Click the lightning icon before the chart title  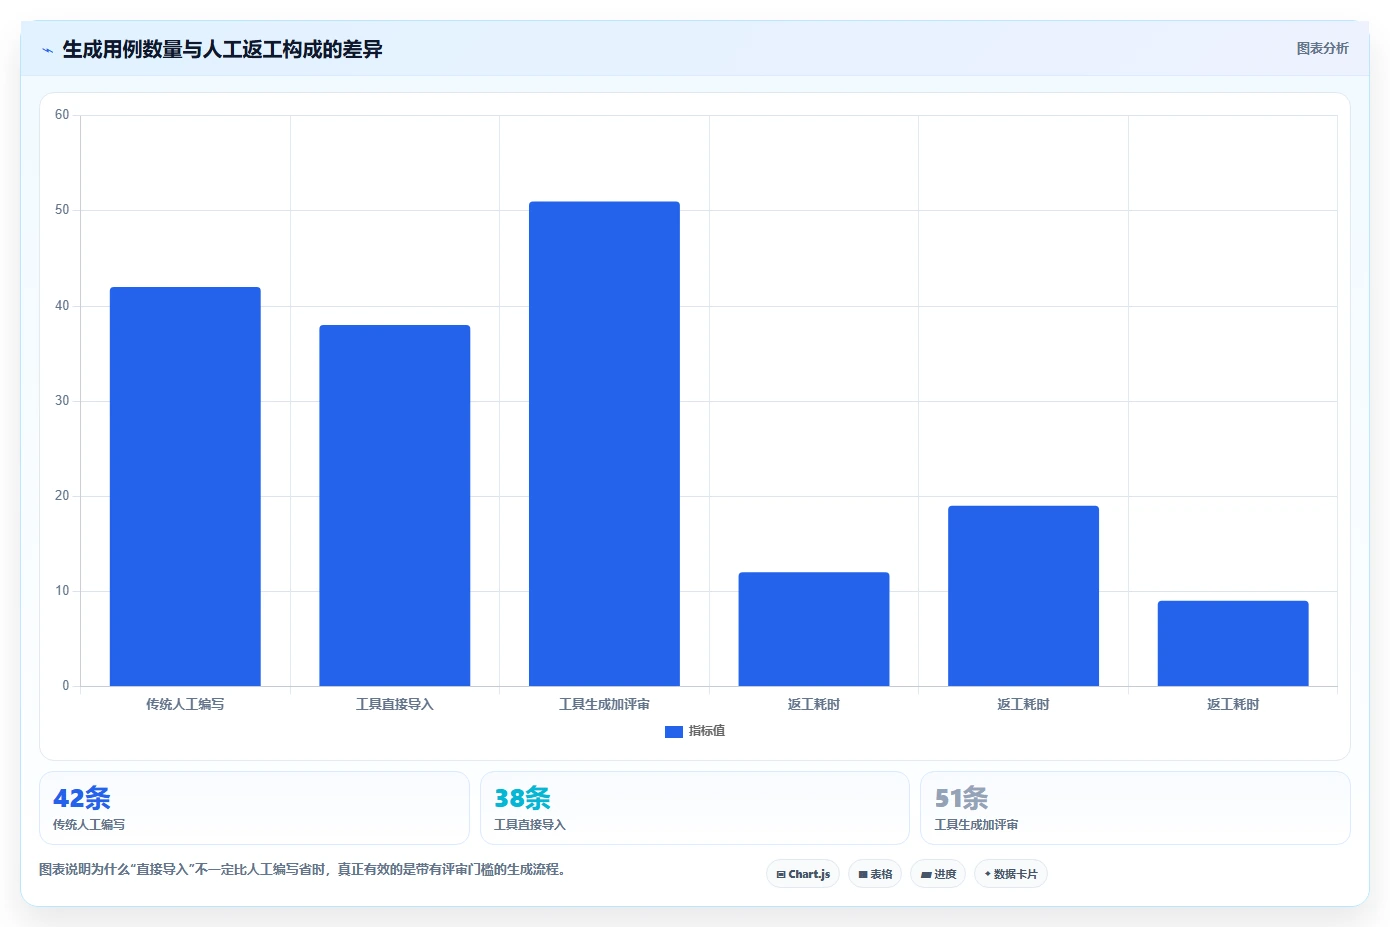click(x=47, y=50)
